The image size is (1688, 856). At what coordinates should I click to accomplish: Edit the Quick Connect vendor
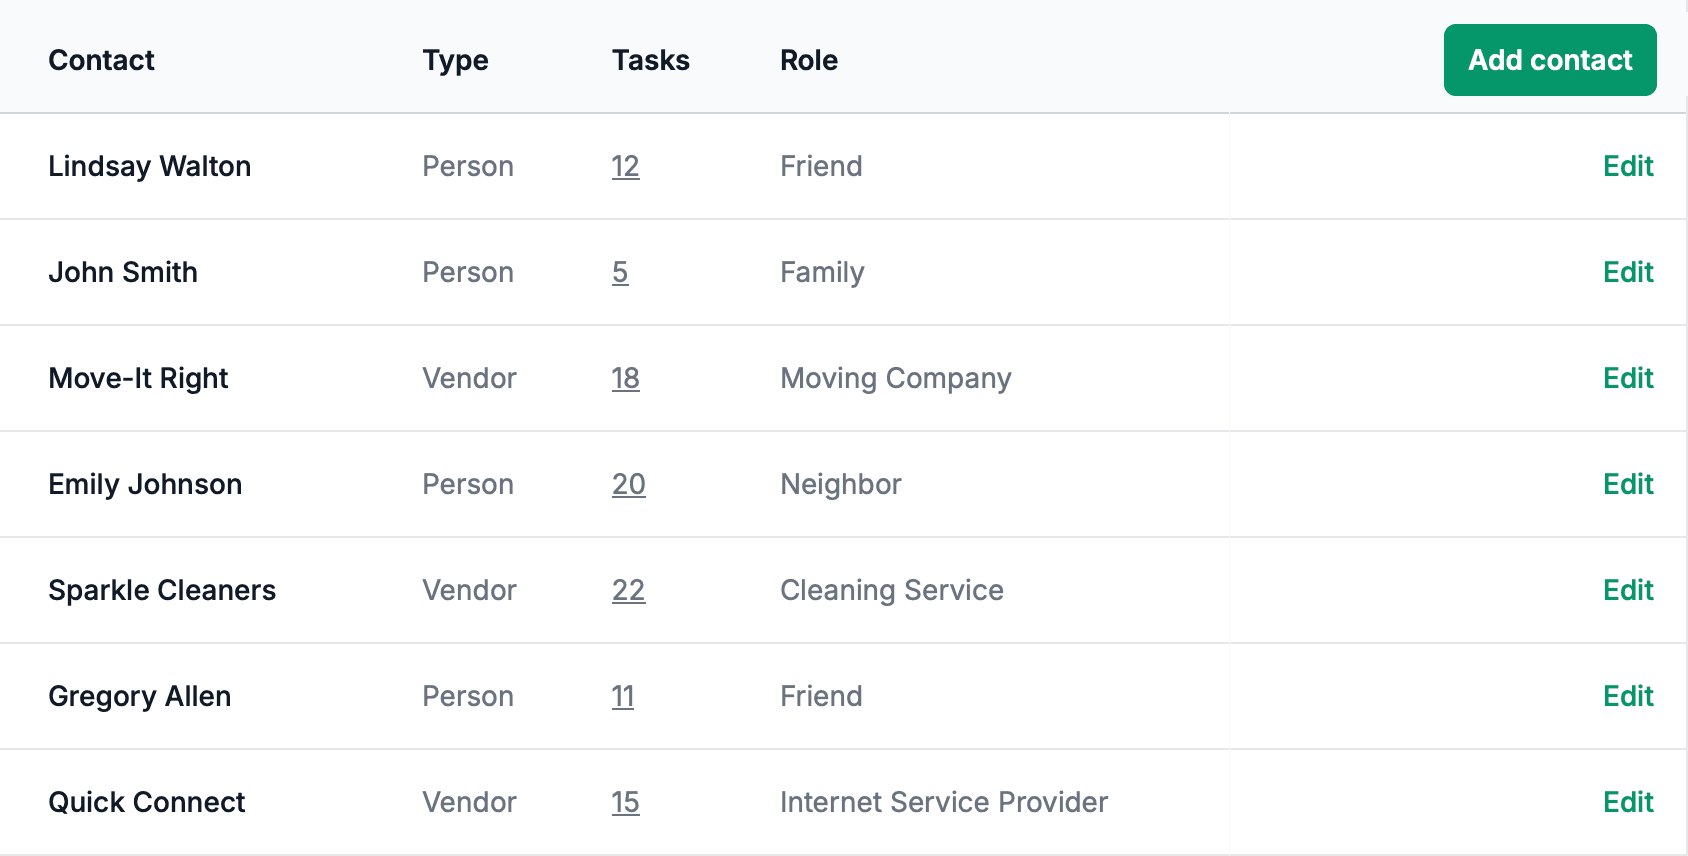[x=1628, y=802]
